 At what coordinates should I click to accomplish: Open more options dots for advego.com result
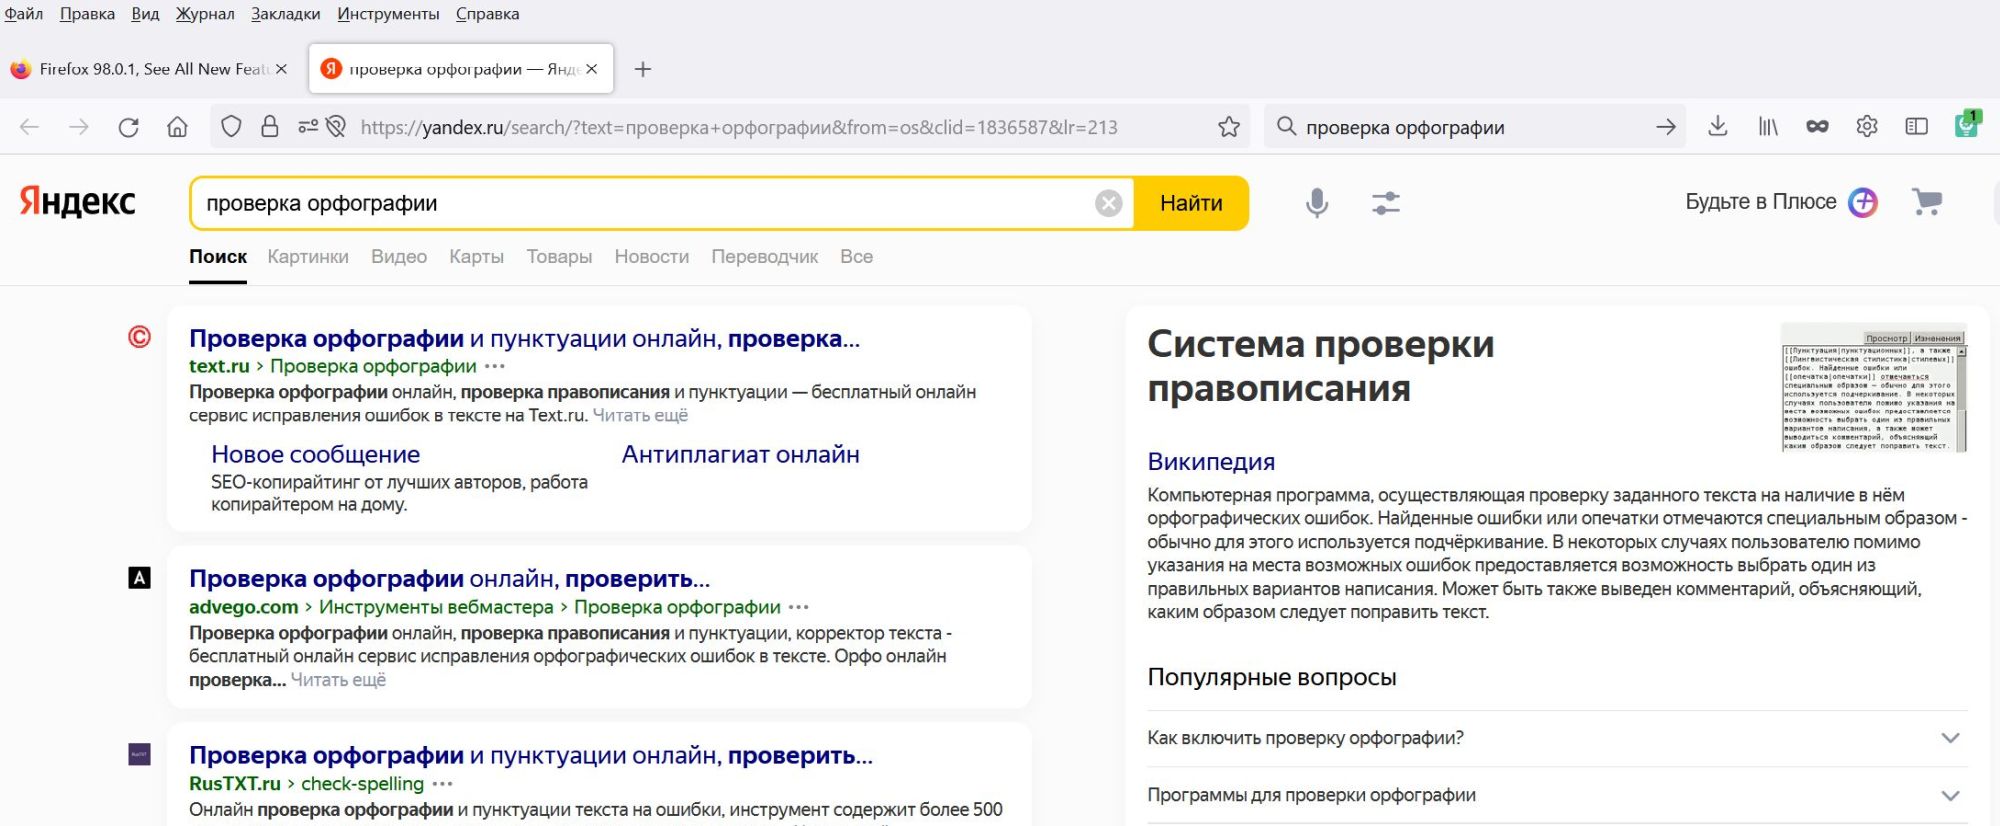pos(798,607)
